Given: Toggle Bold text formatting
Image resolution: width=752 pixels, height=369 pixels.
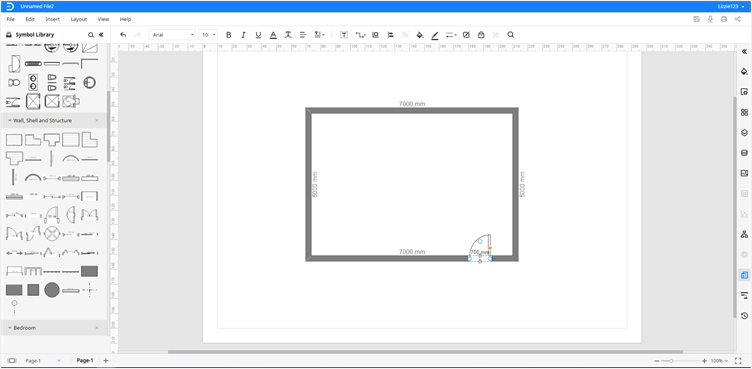Looking at the screenshot, I should [229, 35].
